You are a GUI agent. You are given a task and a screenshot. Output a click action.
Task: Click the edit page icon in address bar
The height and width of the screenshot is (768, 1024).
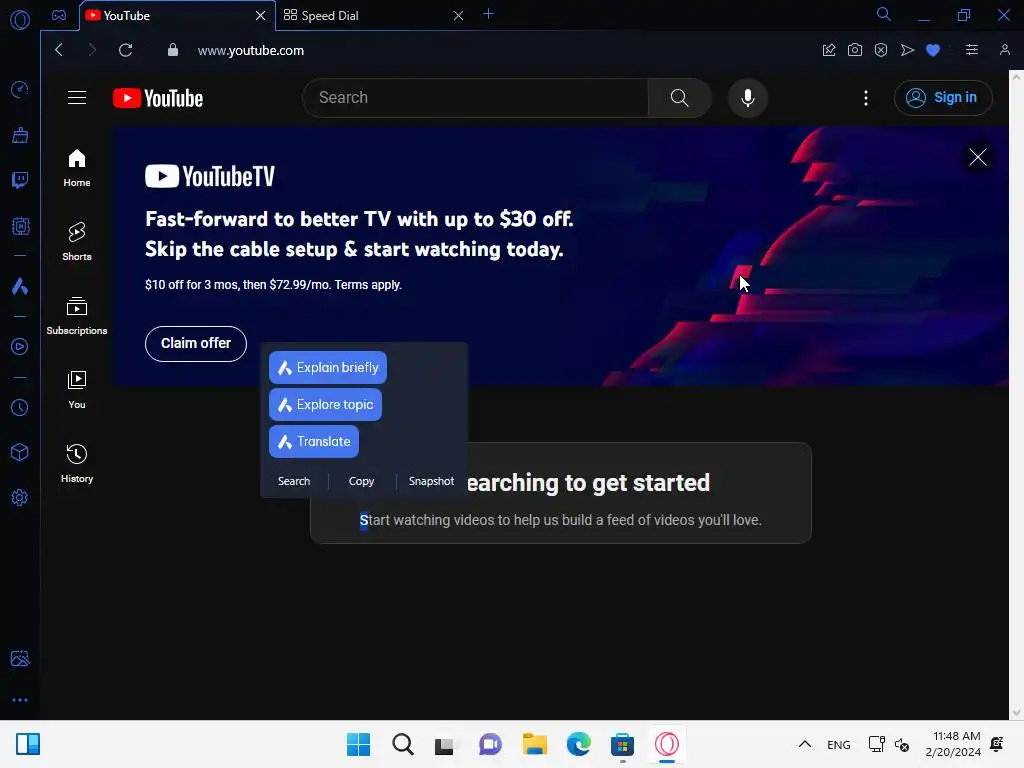click(829, 50)
